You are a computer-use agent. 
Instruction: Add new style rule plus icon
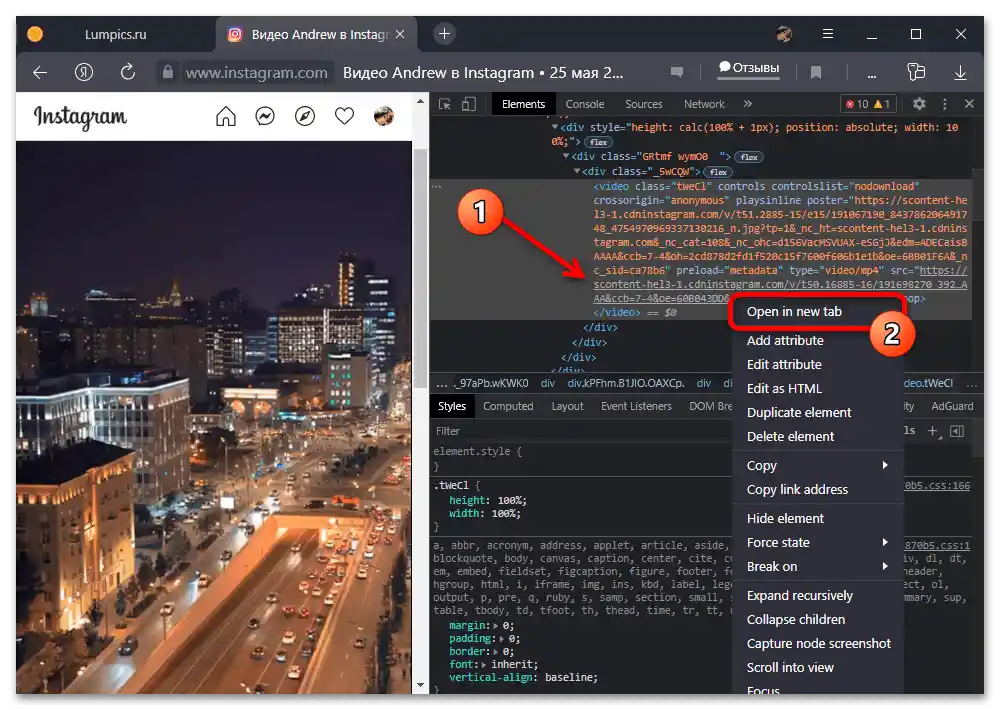click(934, 431)
